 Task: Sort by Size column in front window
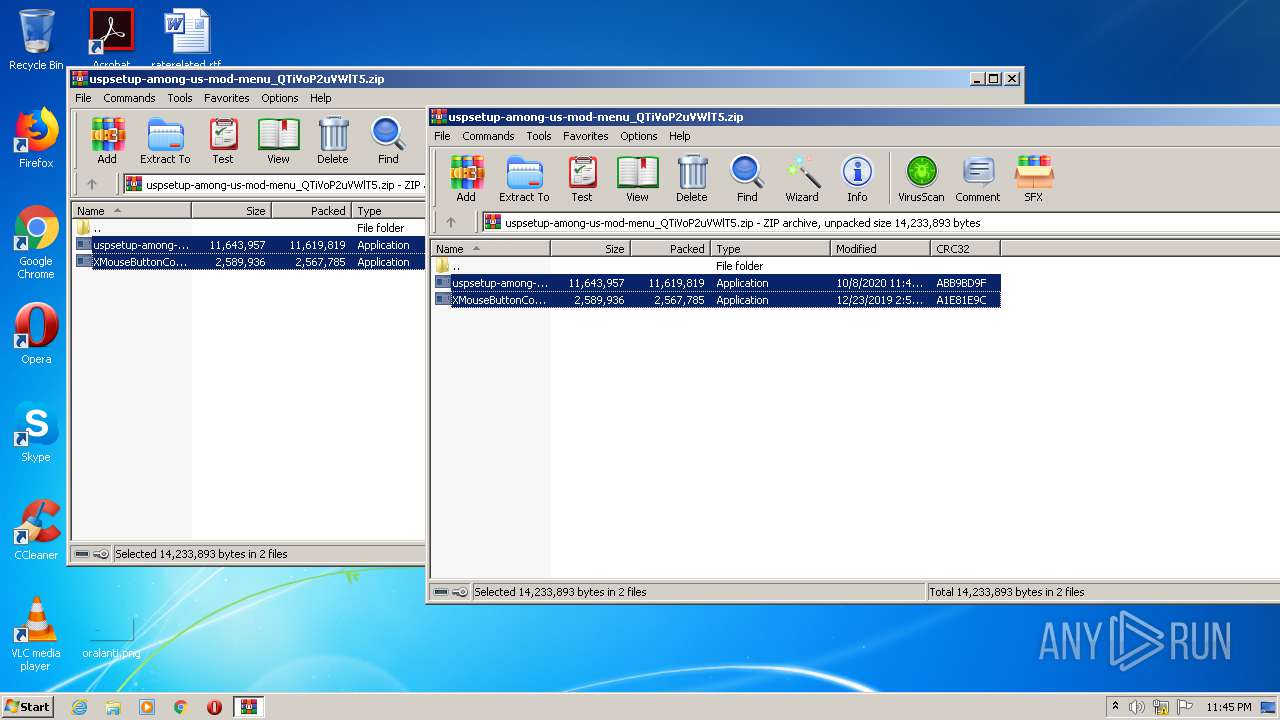click(590, 249)
